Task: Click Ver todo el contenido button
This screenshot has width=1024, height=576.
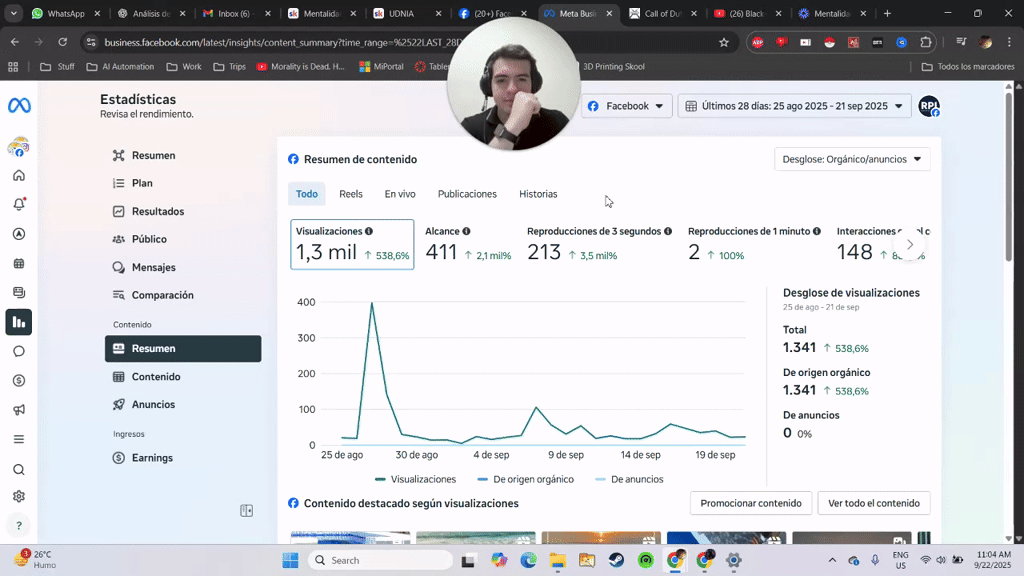Action: coord(874,504)
